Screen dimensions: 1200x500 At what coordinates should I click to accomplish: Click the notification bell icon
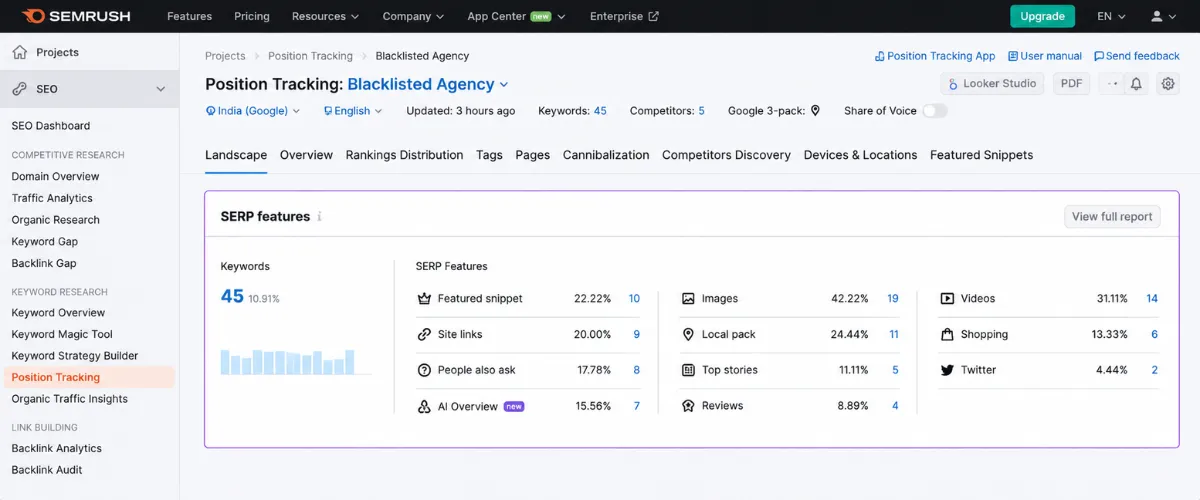(x=1136, y=84)
